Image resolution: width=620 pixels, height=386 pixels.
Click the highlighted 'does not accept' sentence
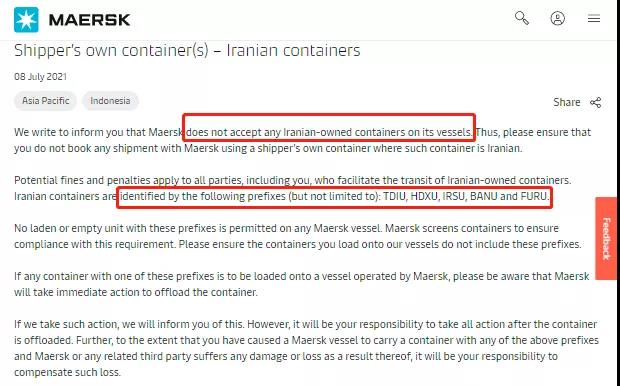[329, 132]
